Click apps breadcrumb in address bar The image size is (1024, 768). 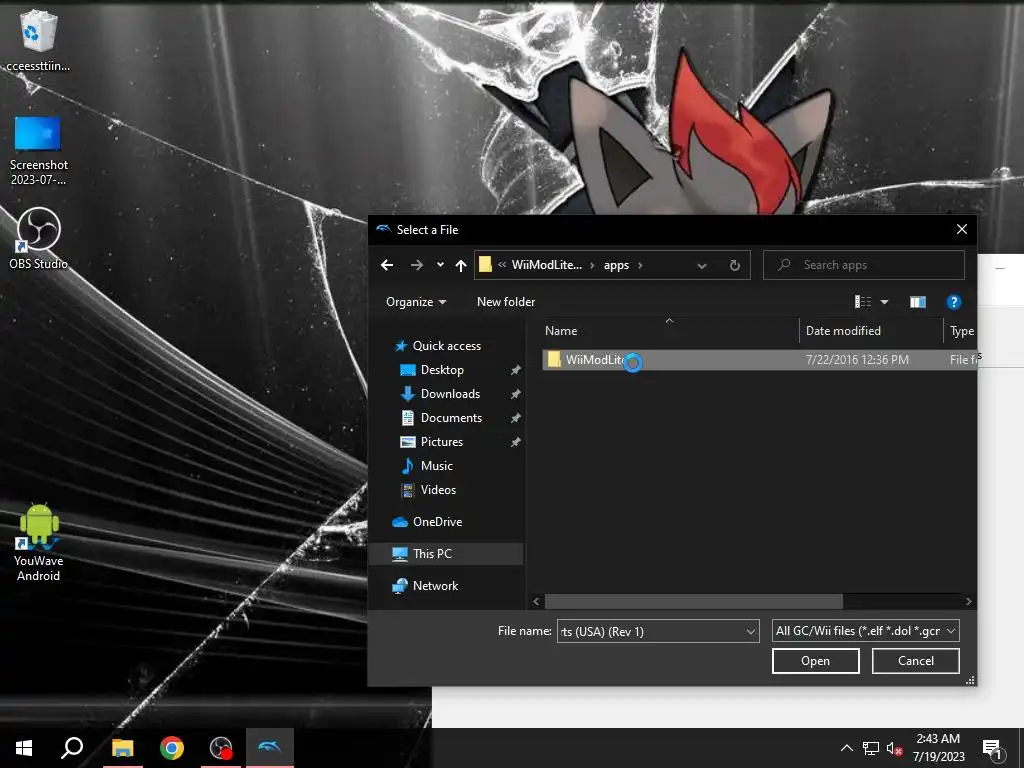(x=616, y=265)
